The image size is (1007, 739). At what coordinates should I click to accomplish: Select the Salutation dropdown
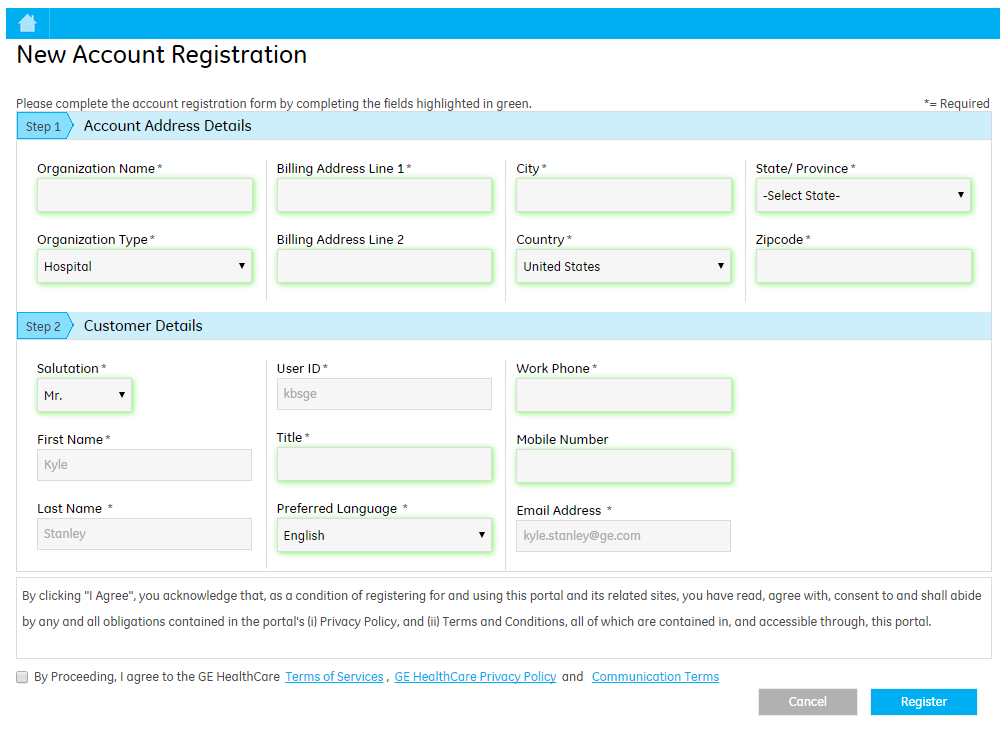[x=84, y=396]
